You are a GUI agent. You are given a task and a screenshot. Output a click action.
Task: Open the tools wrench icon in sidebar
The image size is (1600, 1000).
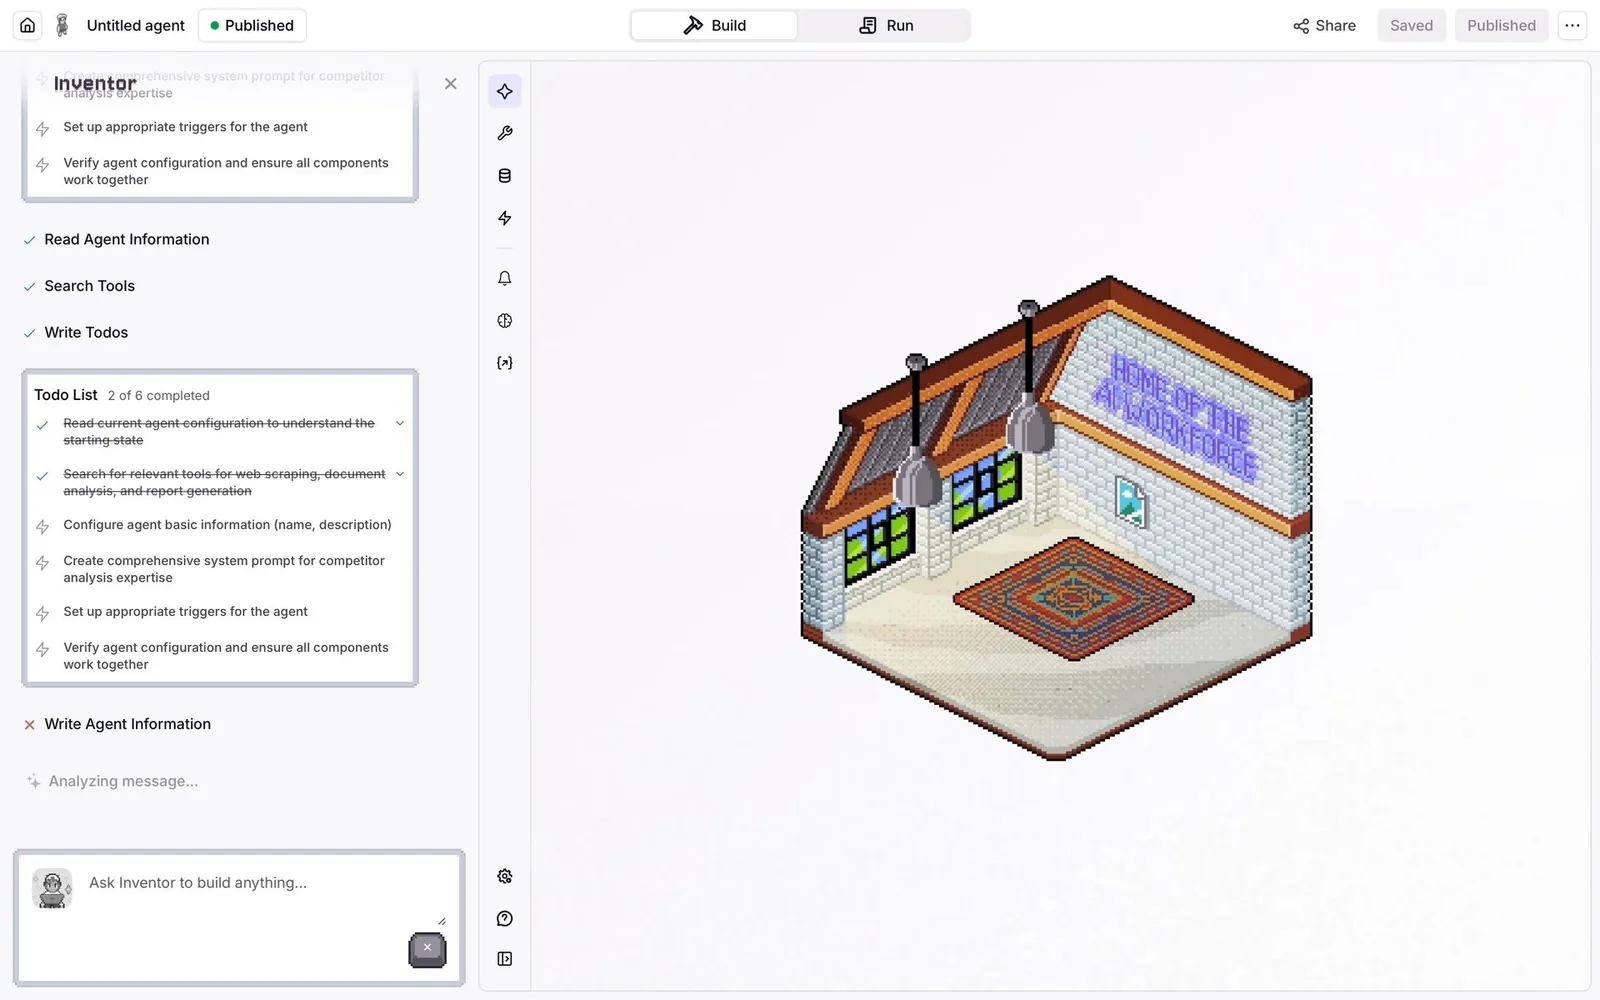point(505,134)
